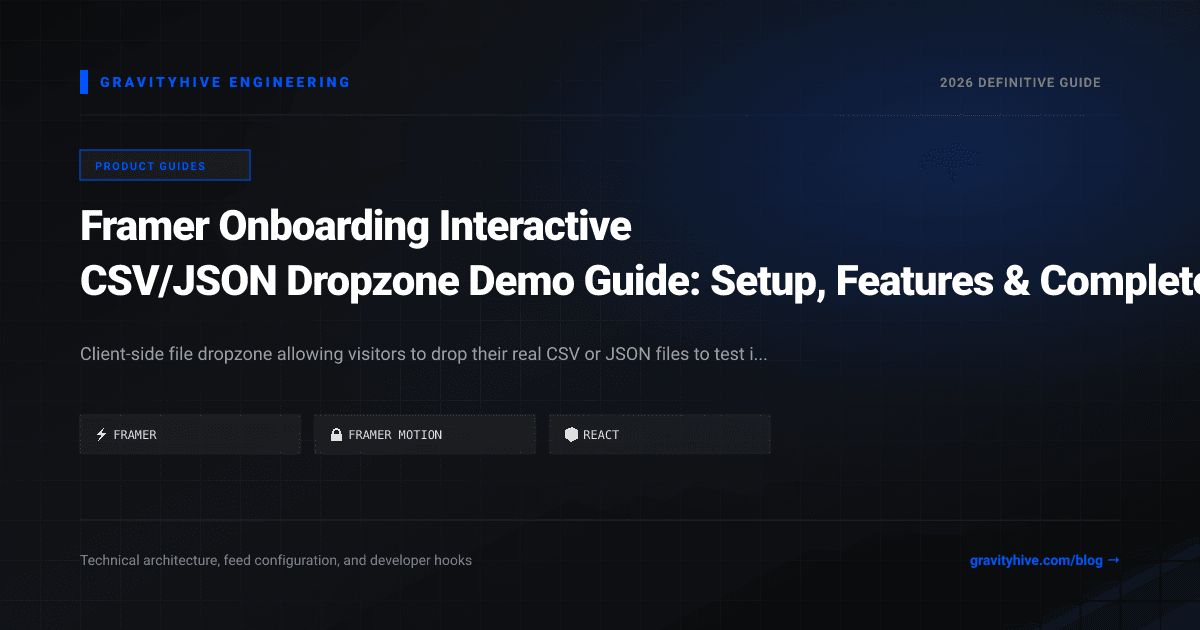Image resolution: width=1200 pixels, height=630 pixels.
Task: Click the lightning bolt icon in FRAMER chip
Action: click(x=101, y=434)
